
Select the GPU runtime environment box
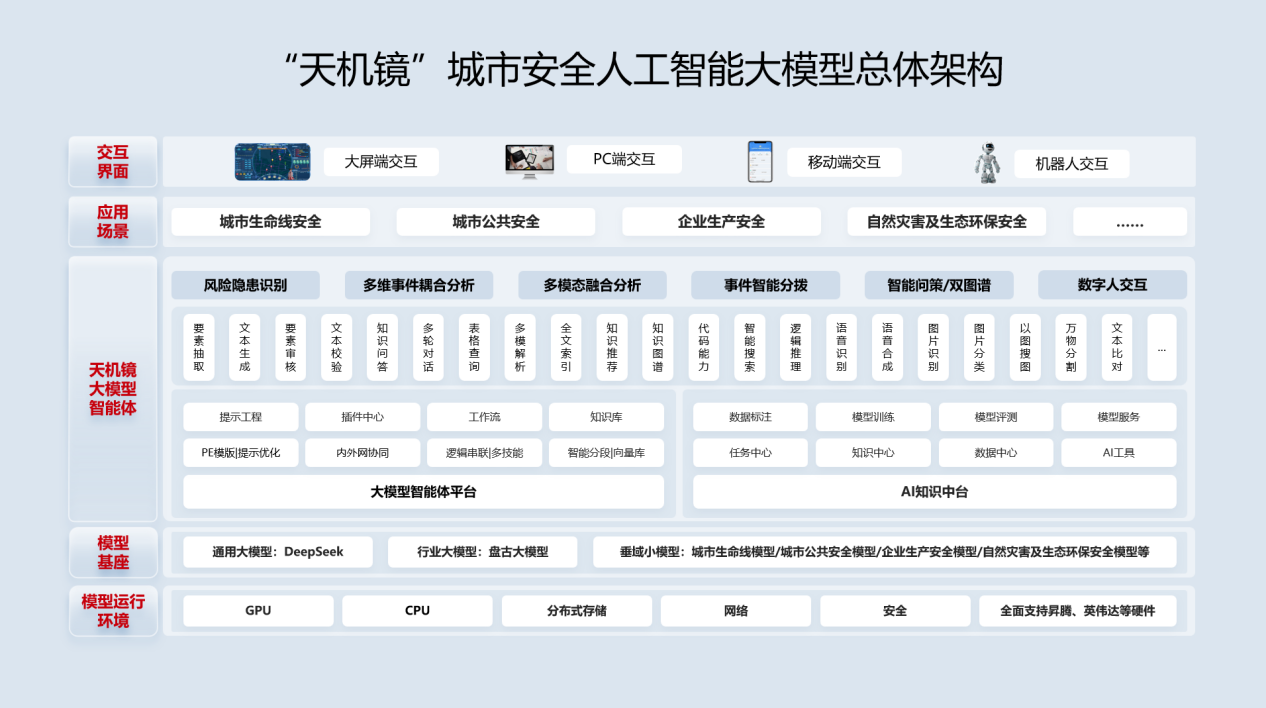(x=258, y=611)
